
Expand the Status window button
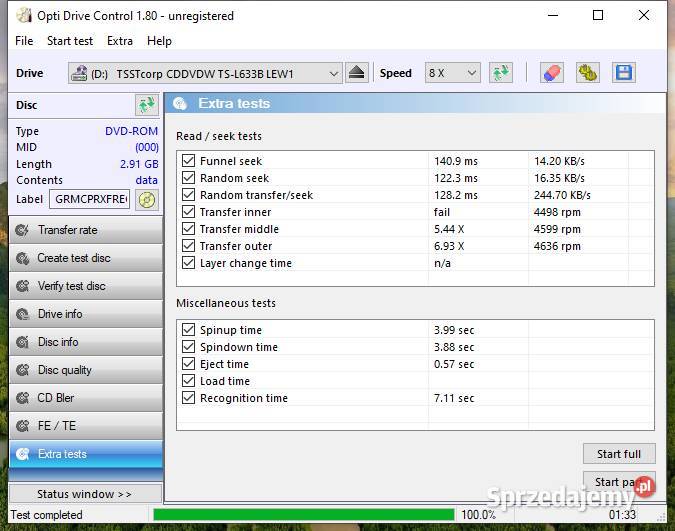pos(85,494)
